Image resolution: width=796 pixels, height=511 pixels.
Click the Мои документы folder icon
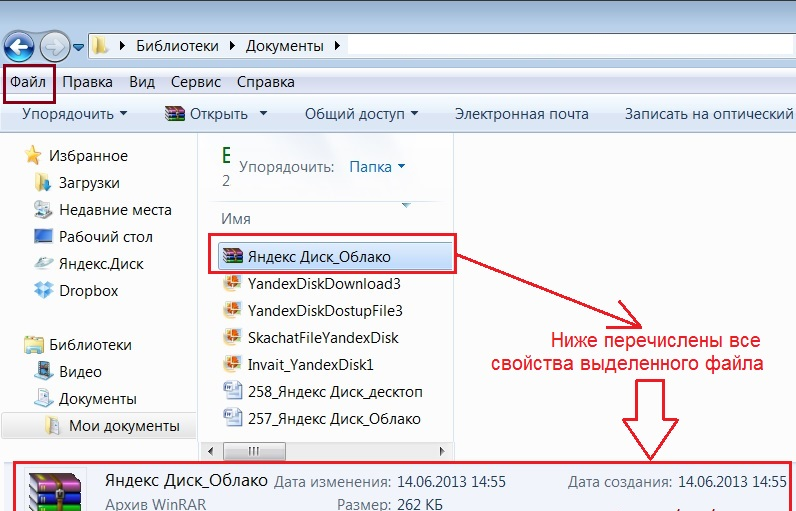[x=52, y=425]
